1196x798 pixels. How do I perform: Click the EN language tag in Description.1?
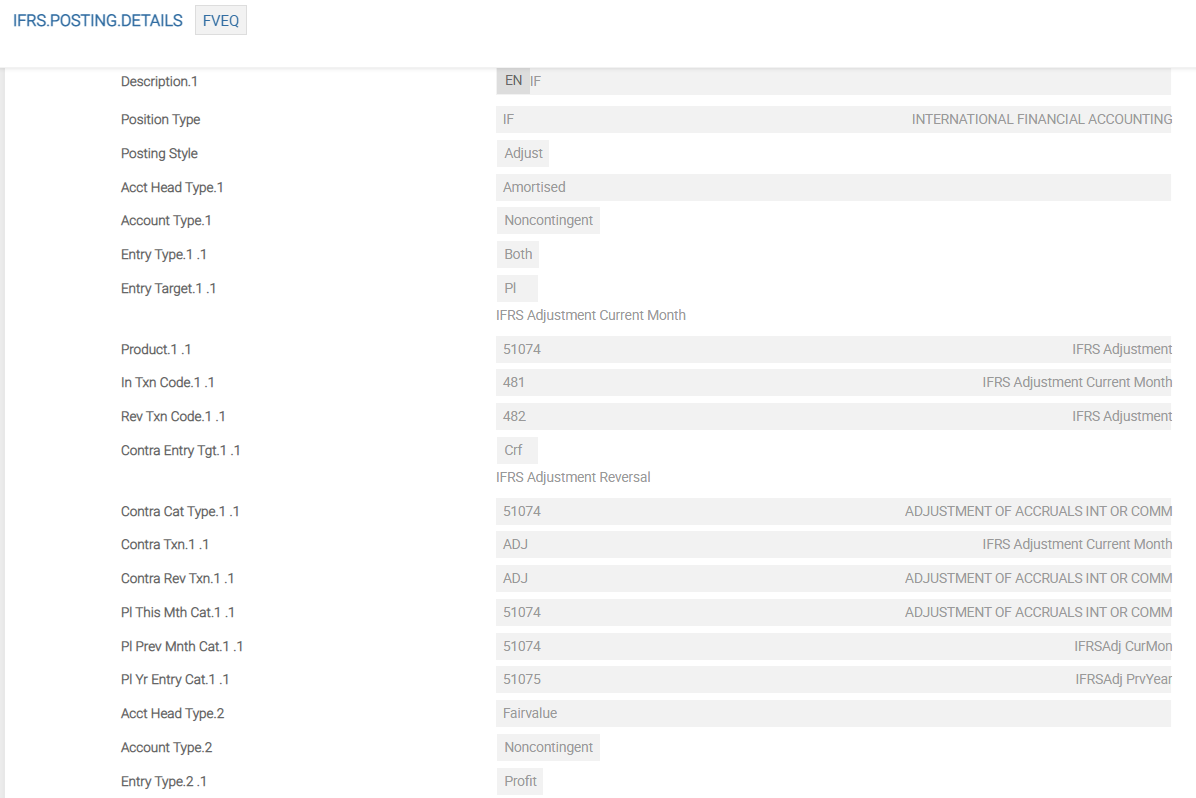(512, 81)
